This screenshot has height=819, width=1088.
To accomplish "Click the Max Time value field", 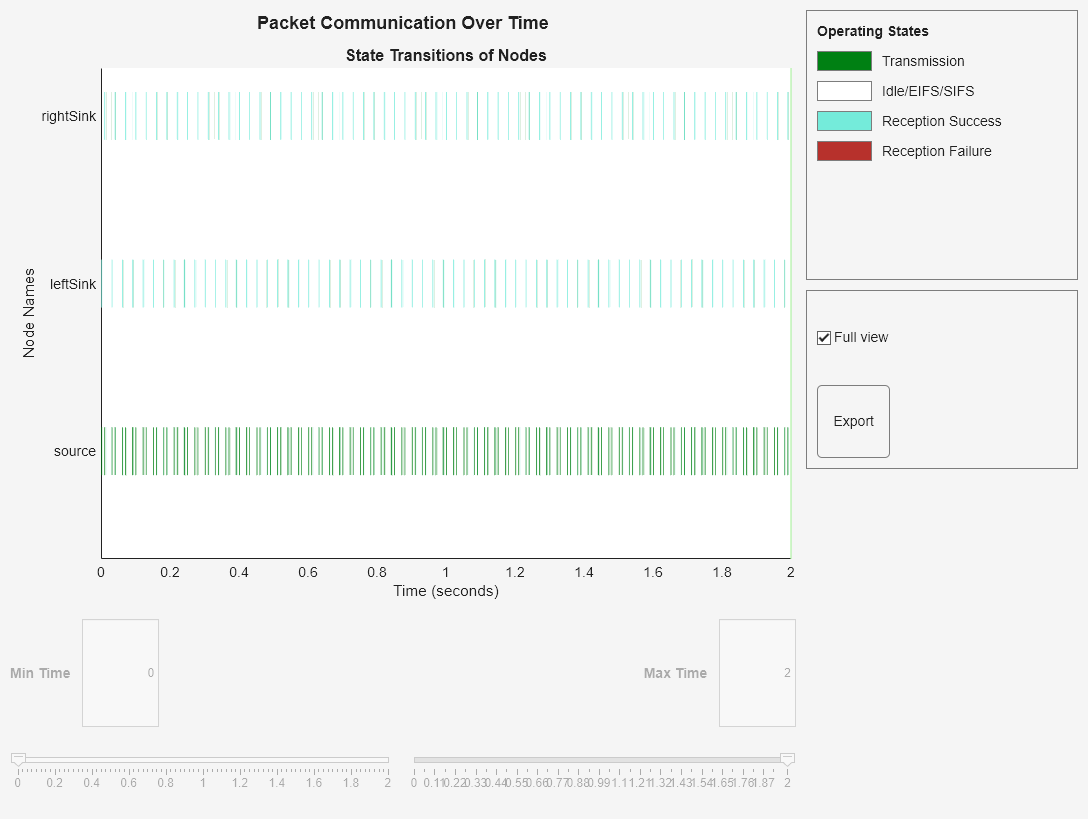I will [x=757, y=672].
